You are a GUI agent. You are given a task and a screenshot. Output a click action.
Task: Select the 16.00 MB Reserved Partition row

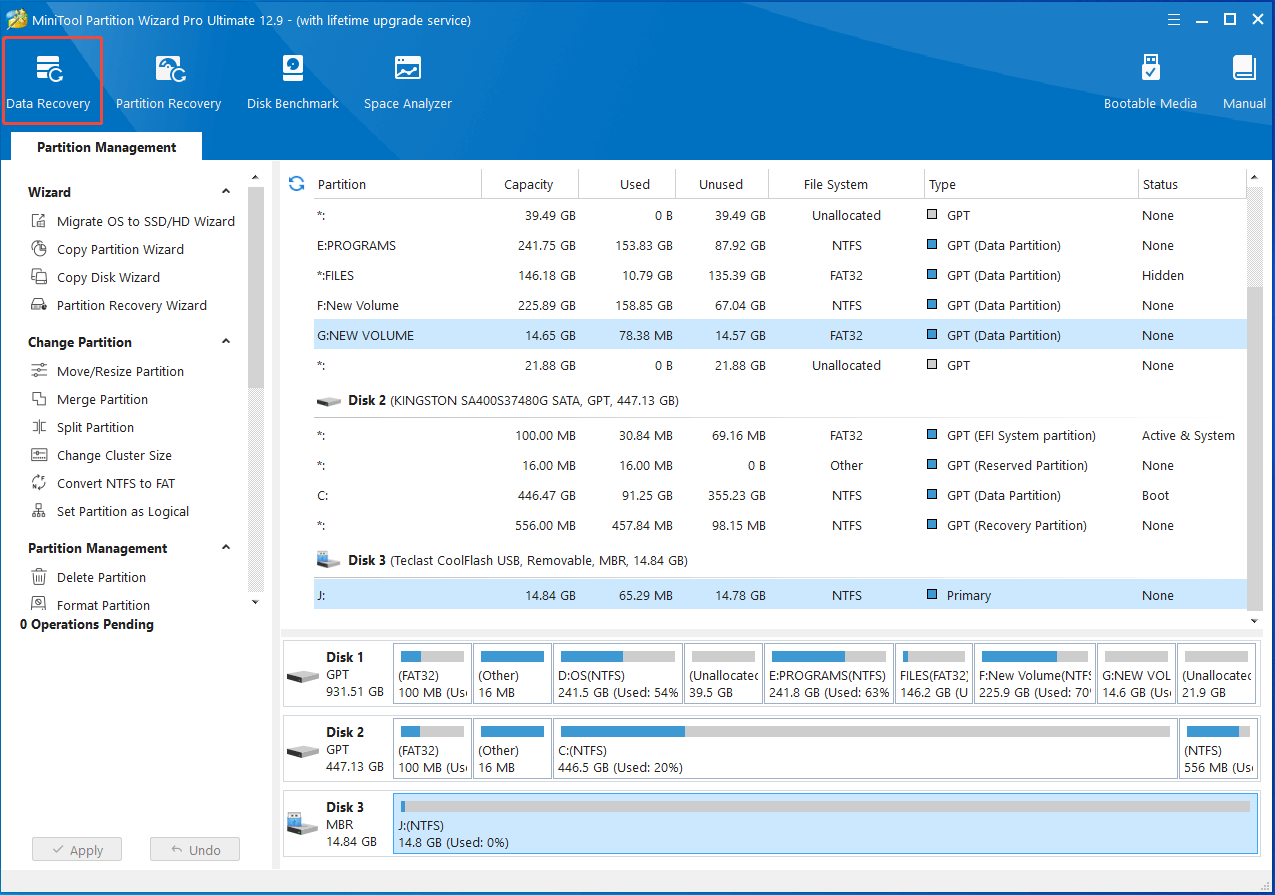coord(781,465)
